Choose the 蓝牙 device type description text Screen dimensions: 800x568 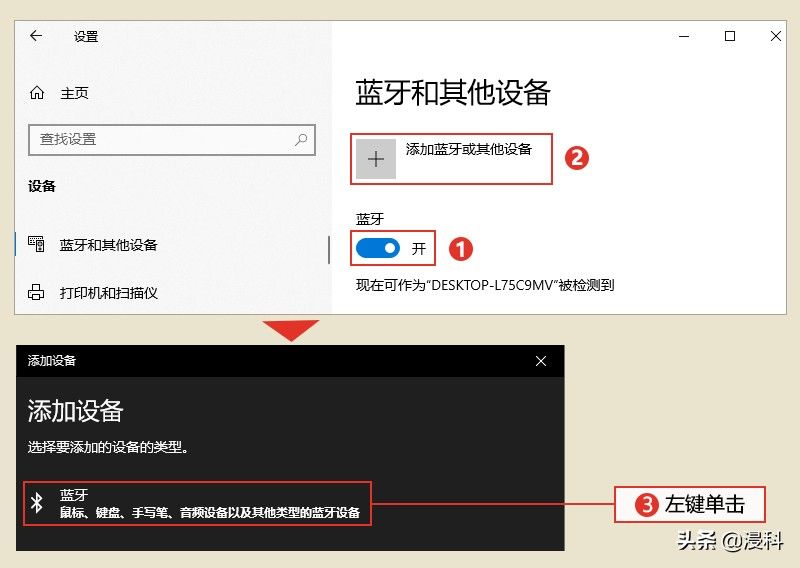[208, 513]
